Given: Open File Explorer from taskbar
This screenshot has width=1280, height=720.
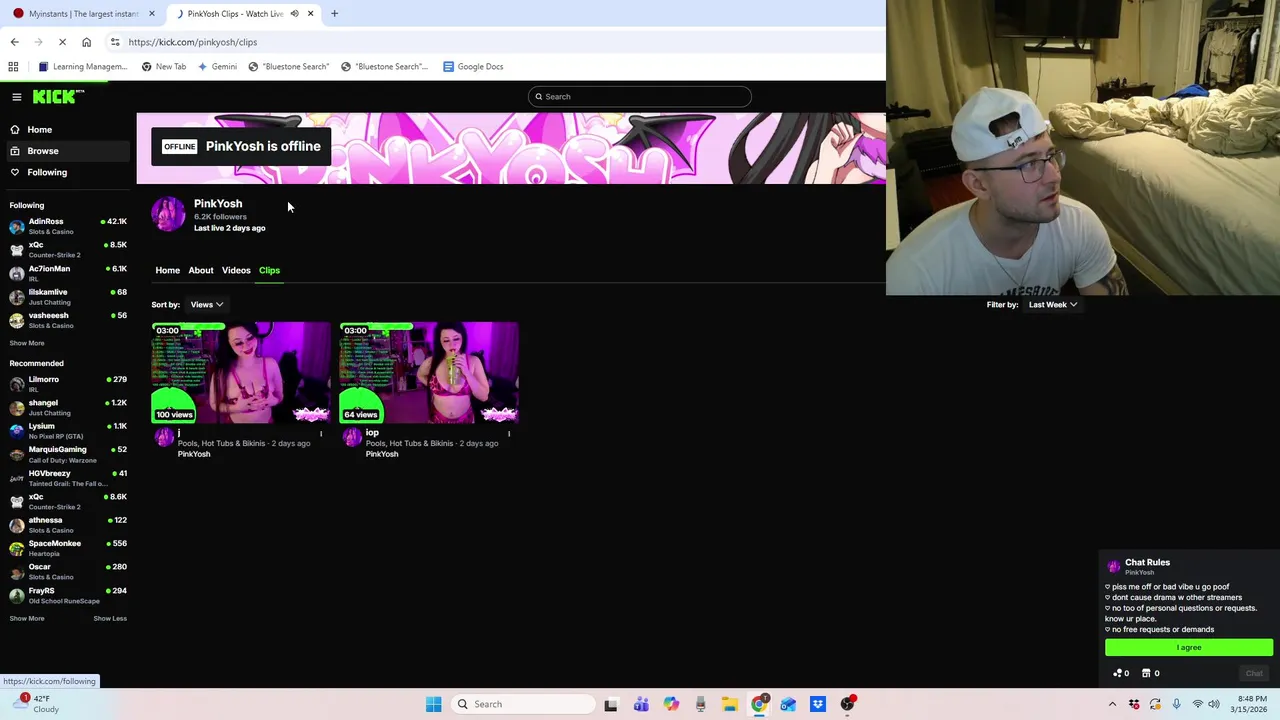Looking at the screenshot, I should pyautogui.click(x=729, y=704).
